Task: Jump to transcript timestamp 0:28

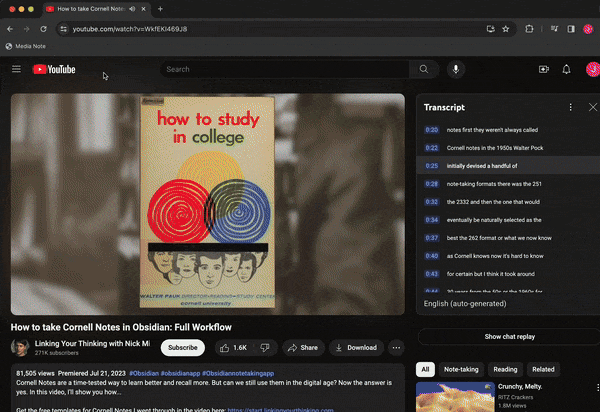Action: 432,184
